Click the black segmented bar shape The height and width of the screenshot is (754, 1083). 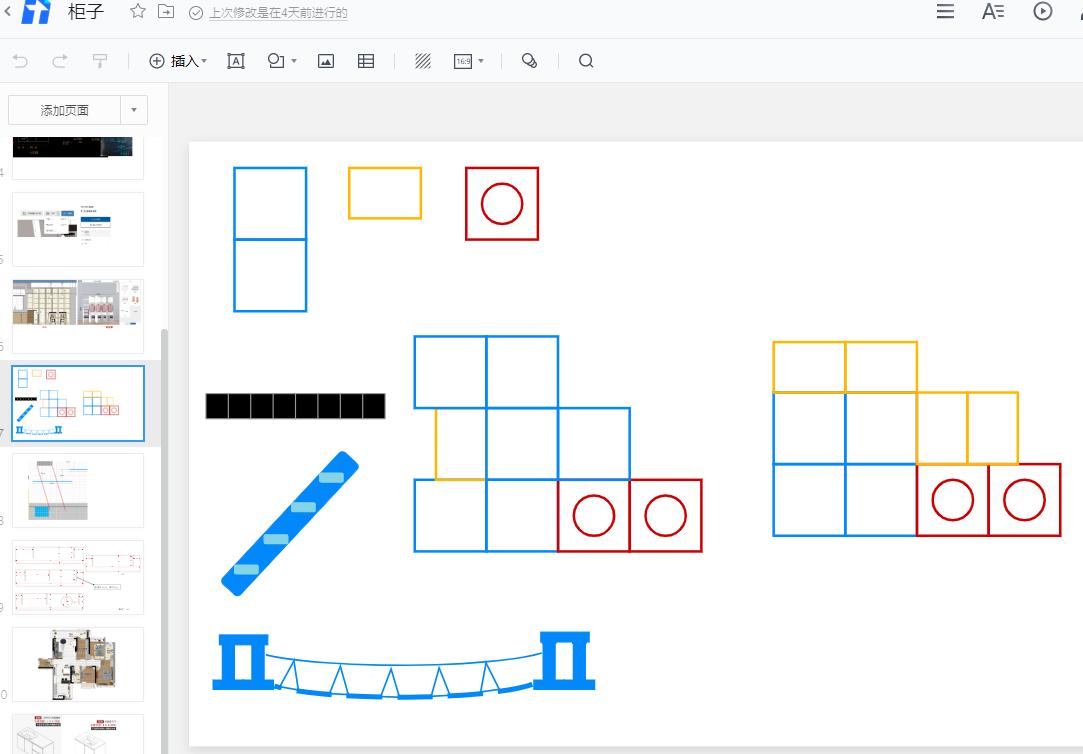tap(295, 406)
